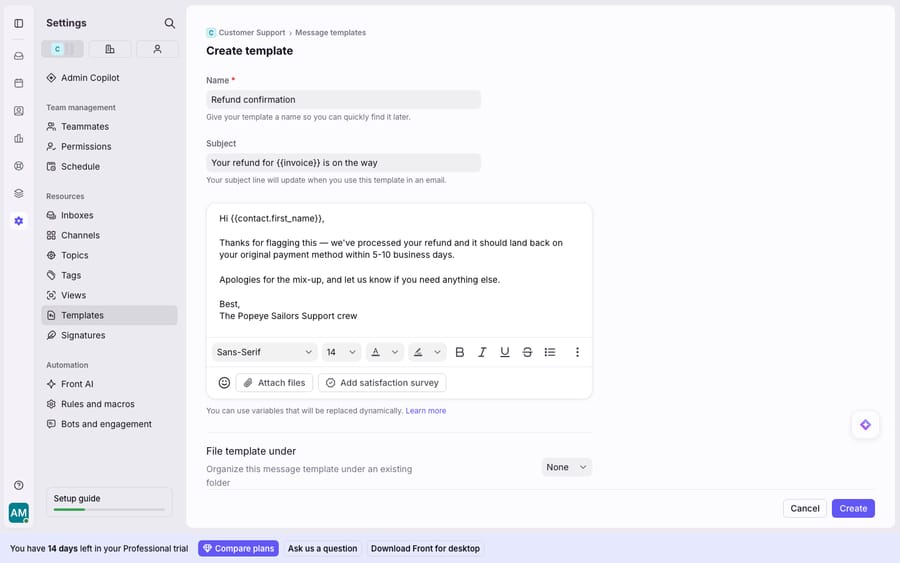Open the calendar icon in left rail

click(18, 83)
